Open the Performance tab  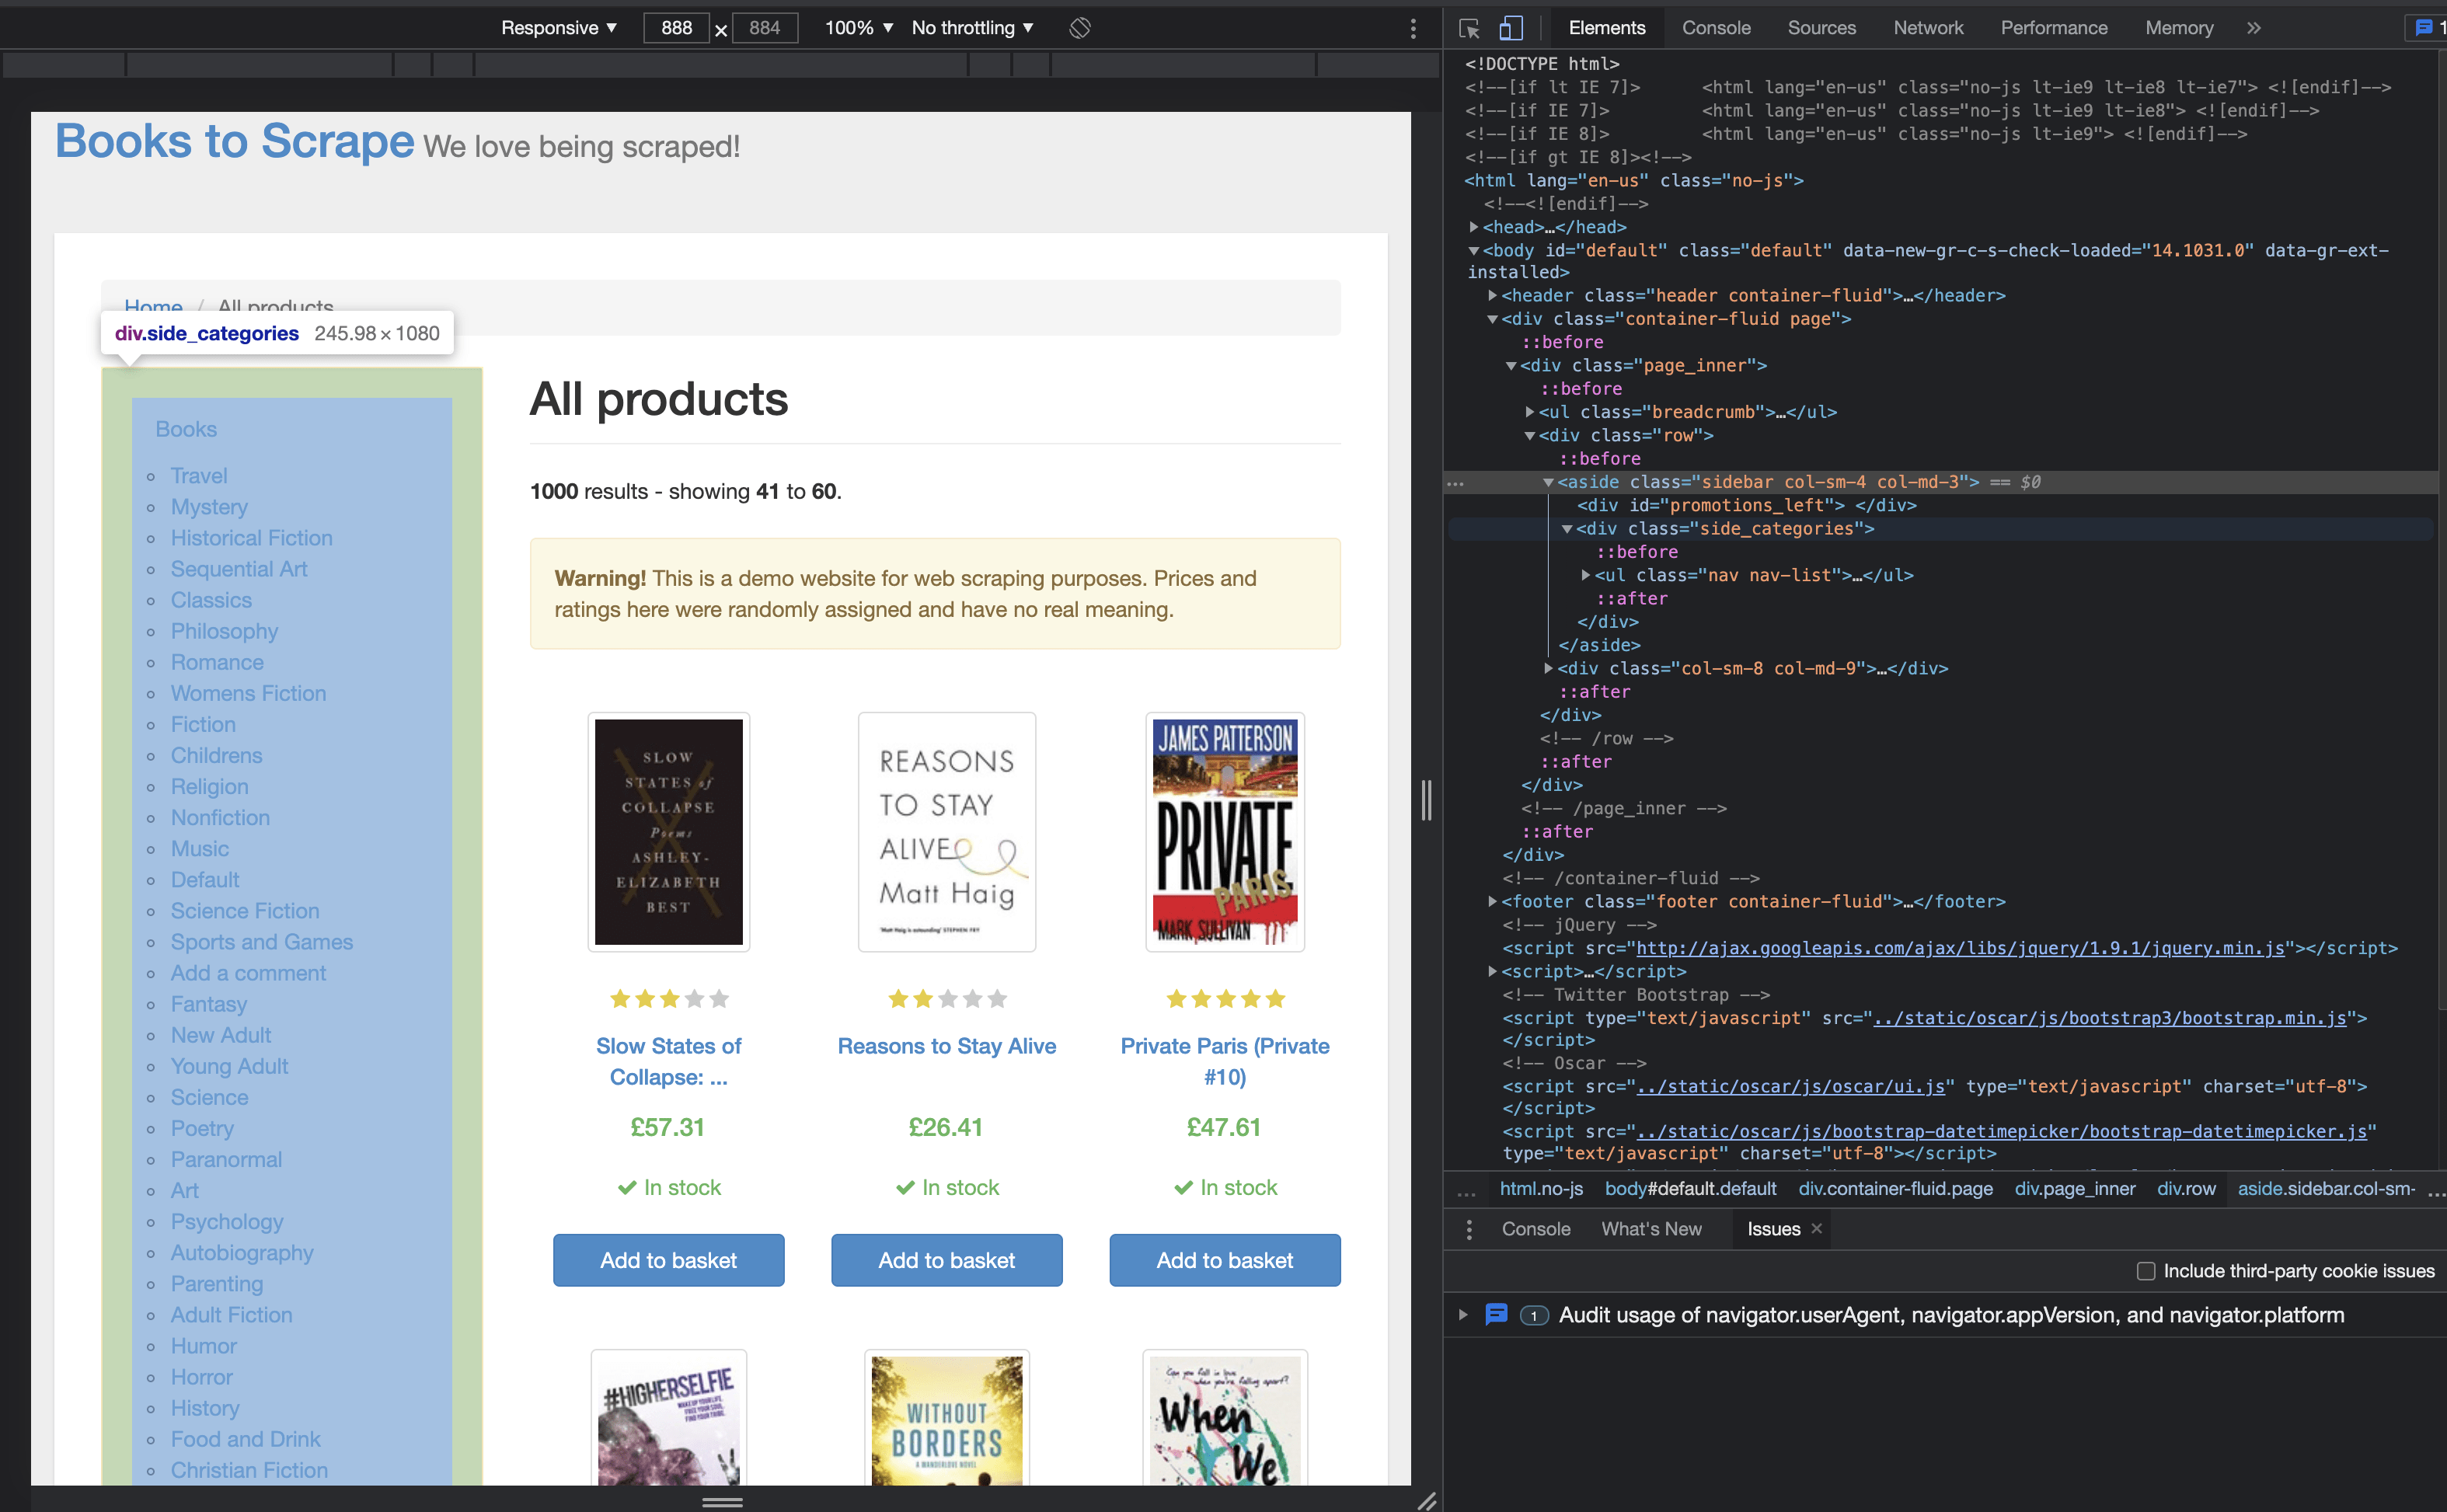pyautogui.click(x=2053, y=28)
